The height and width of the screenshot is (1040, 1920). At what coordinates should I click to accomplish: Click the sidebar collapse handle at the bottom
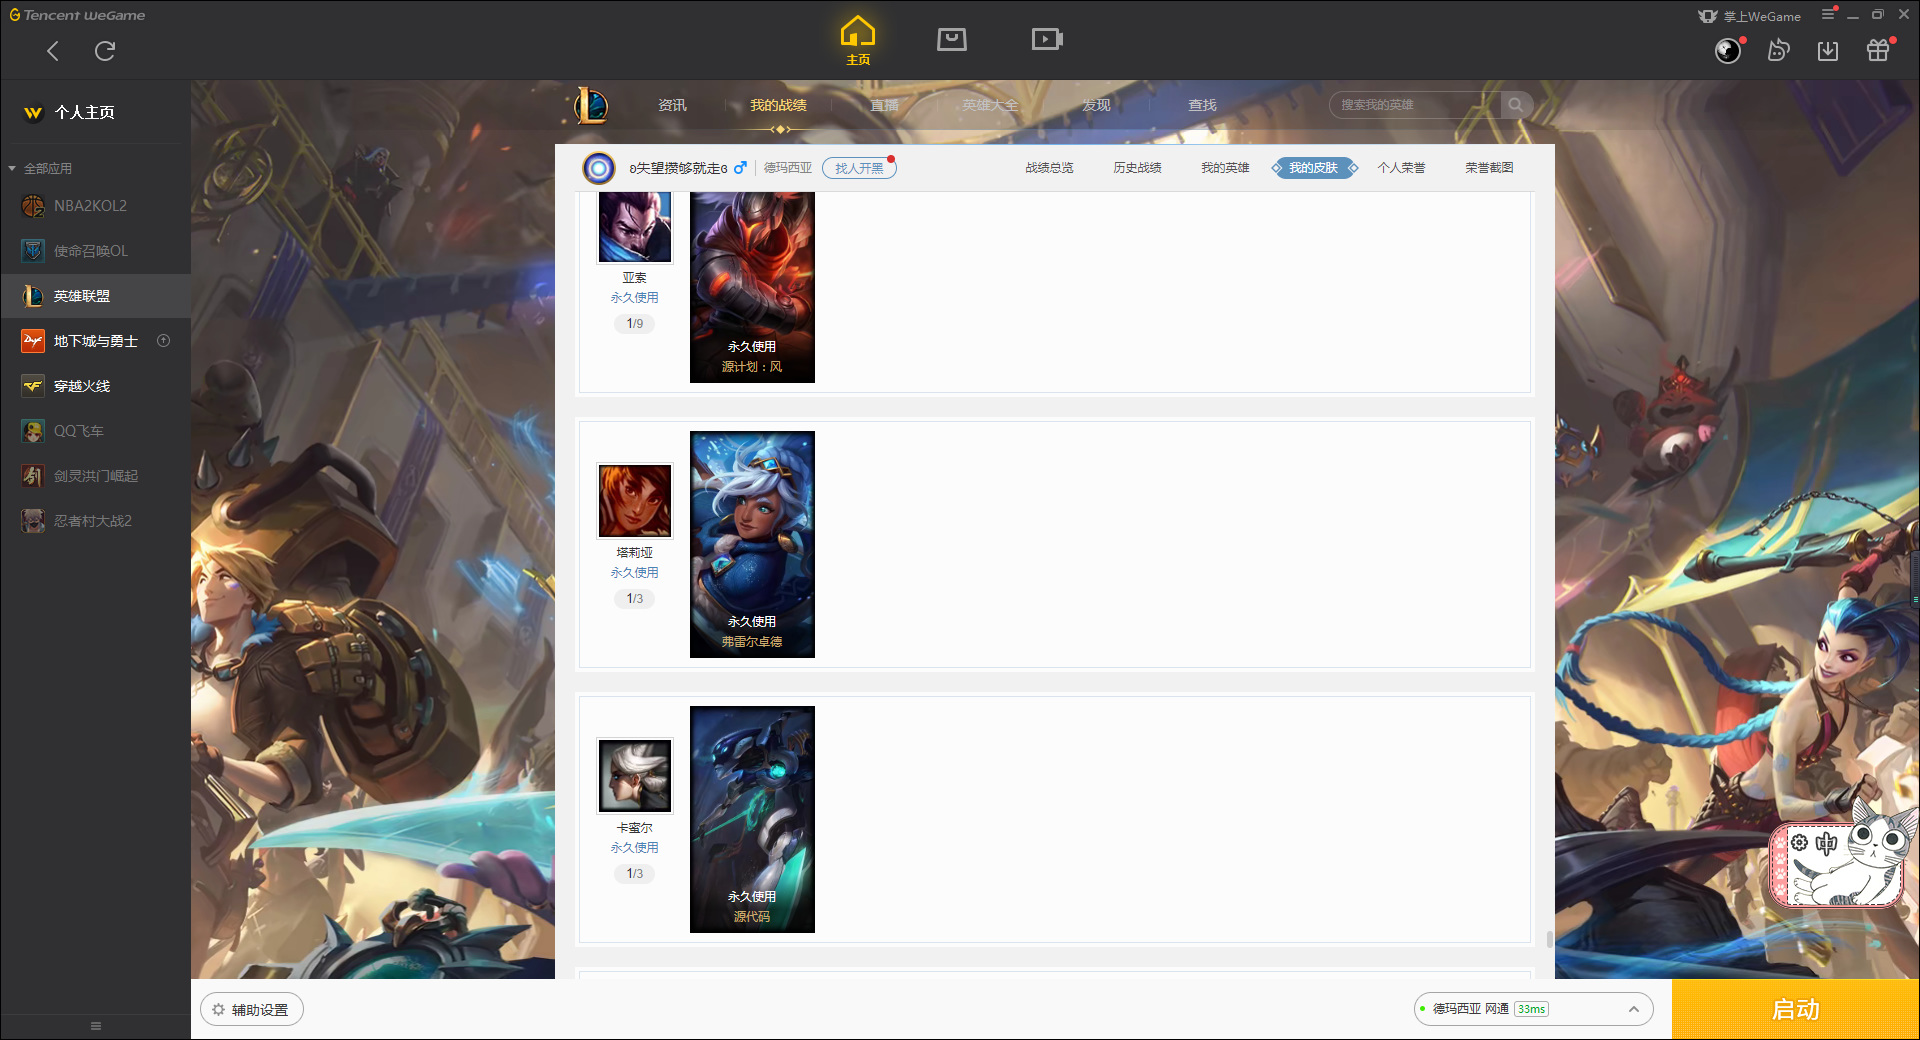[96, 1026]
